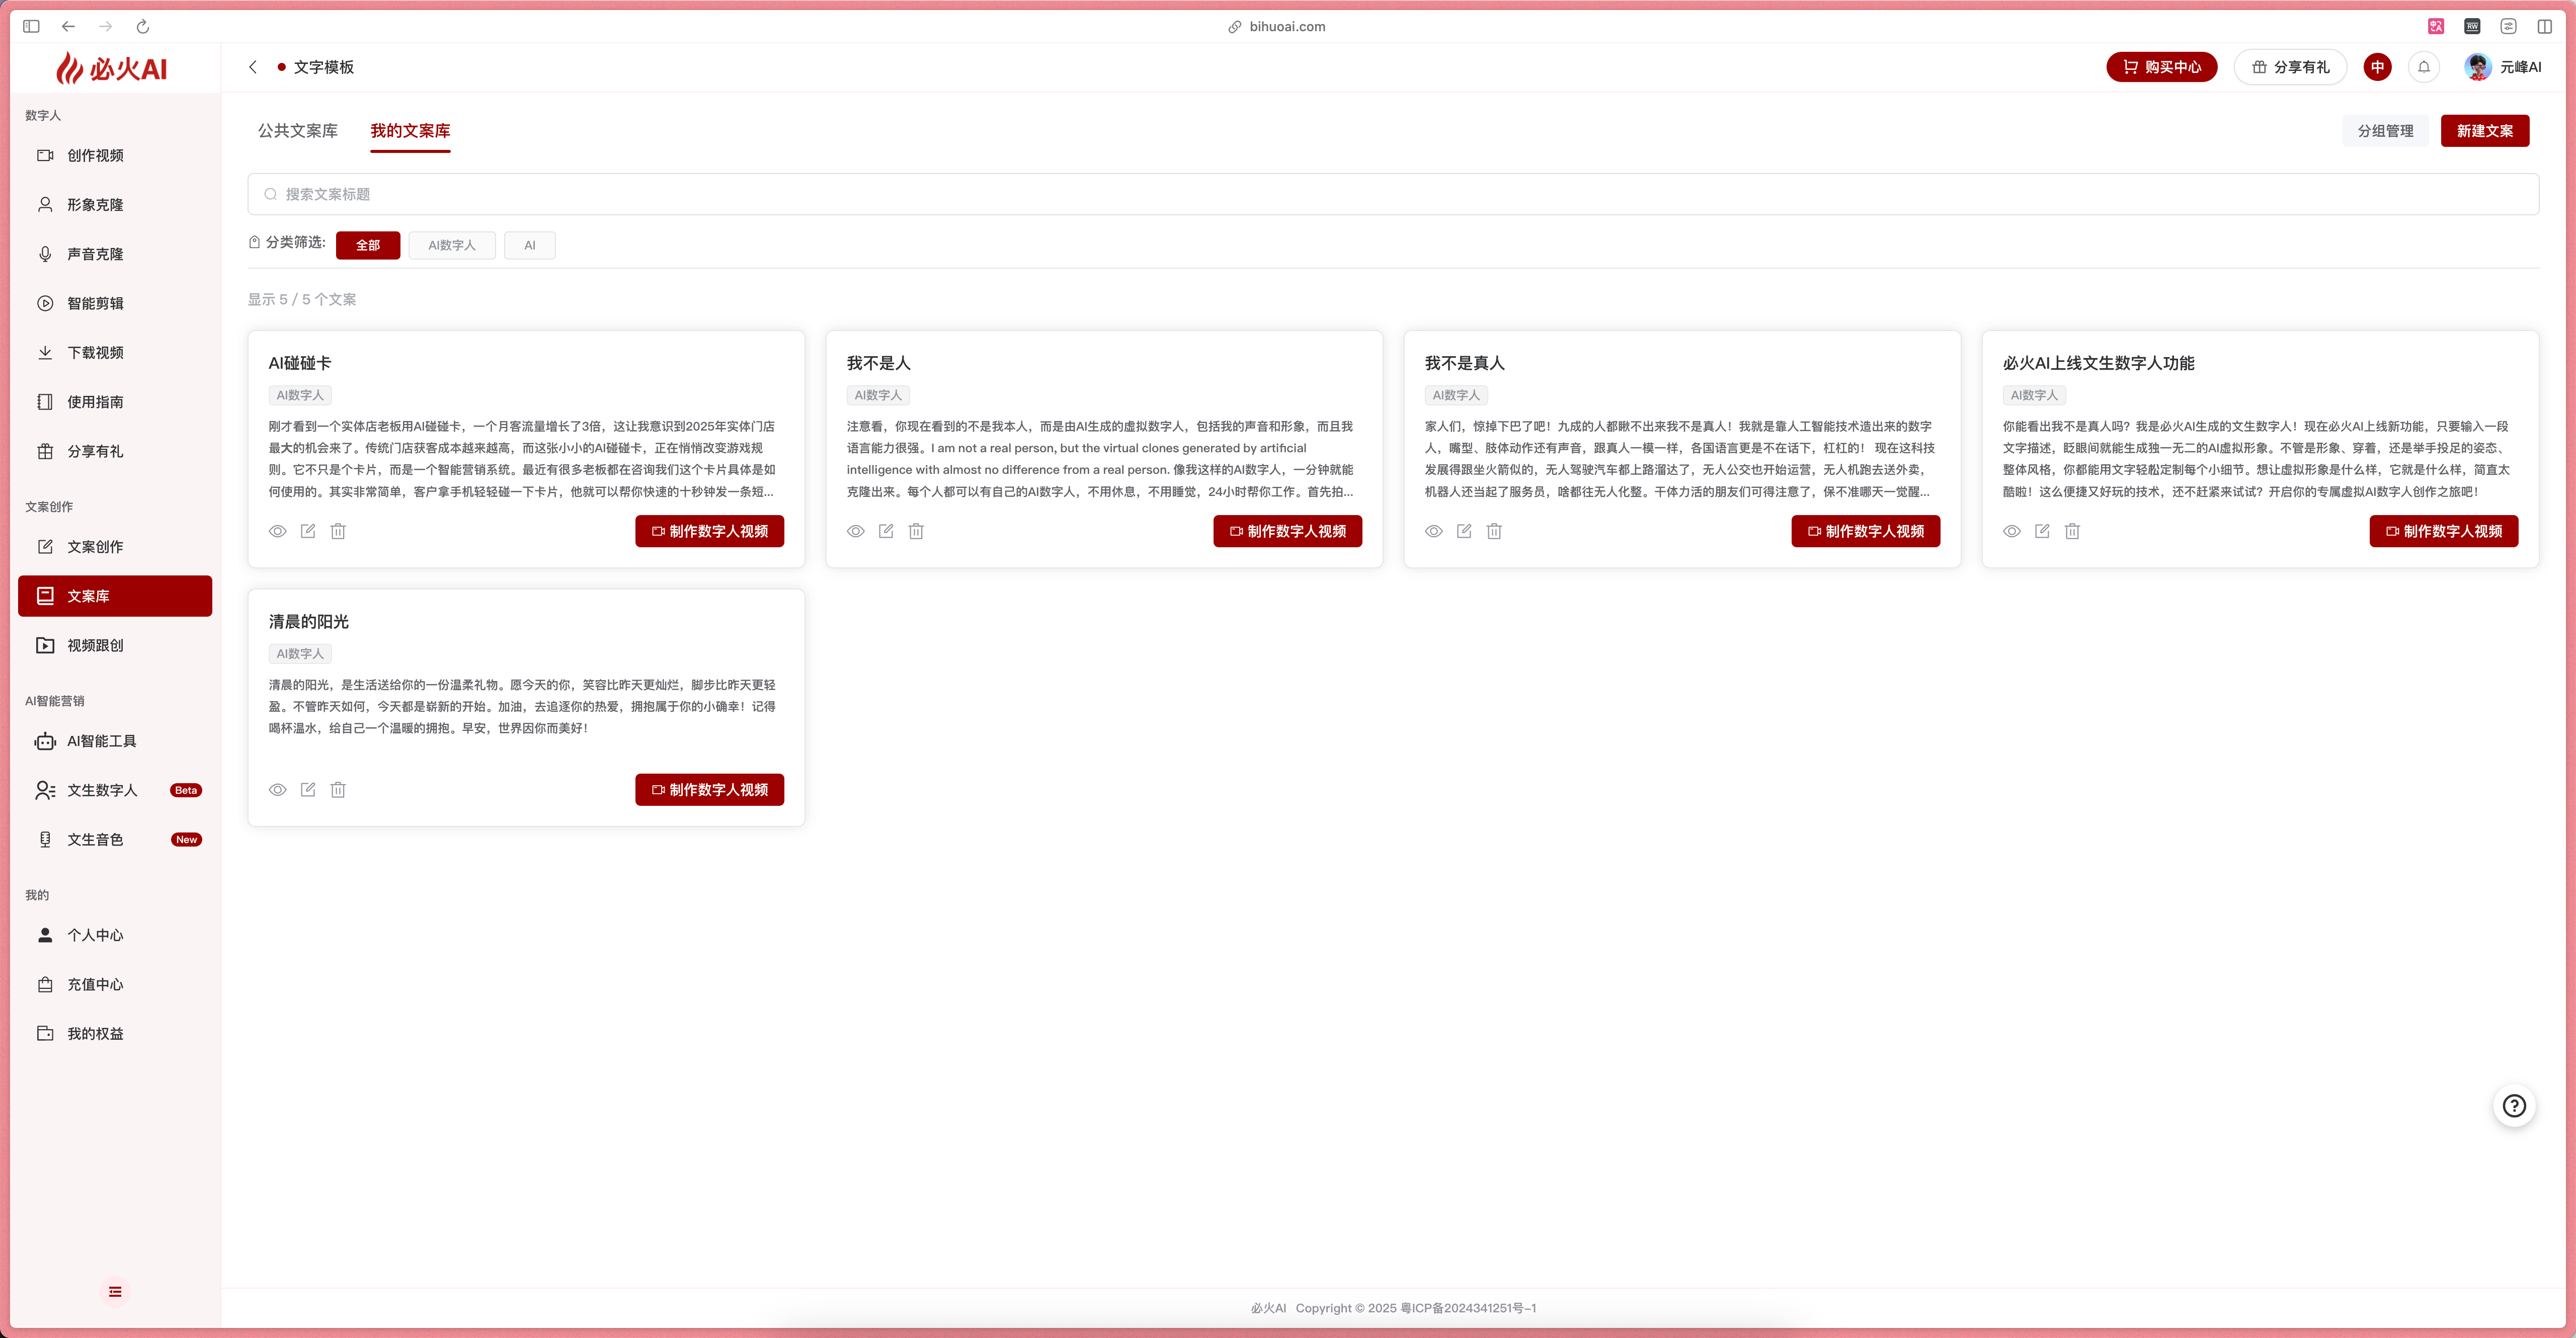The height and width of the screenshot is (1338, 2576).
Task: Open 文案创作 page in the sidebar
Action: 115,547
